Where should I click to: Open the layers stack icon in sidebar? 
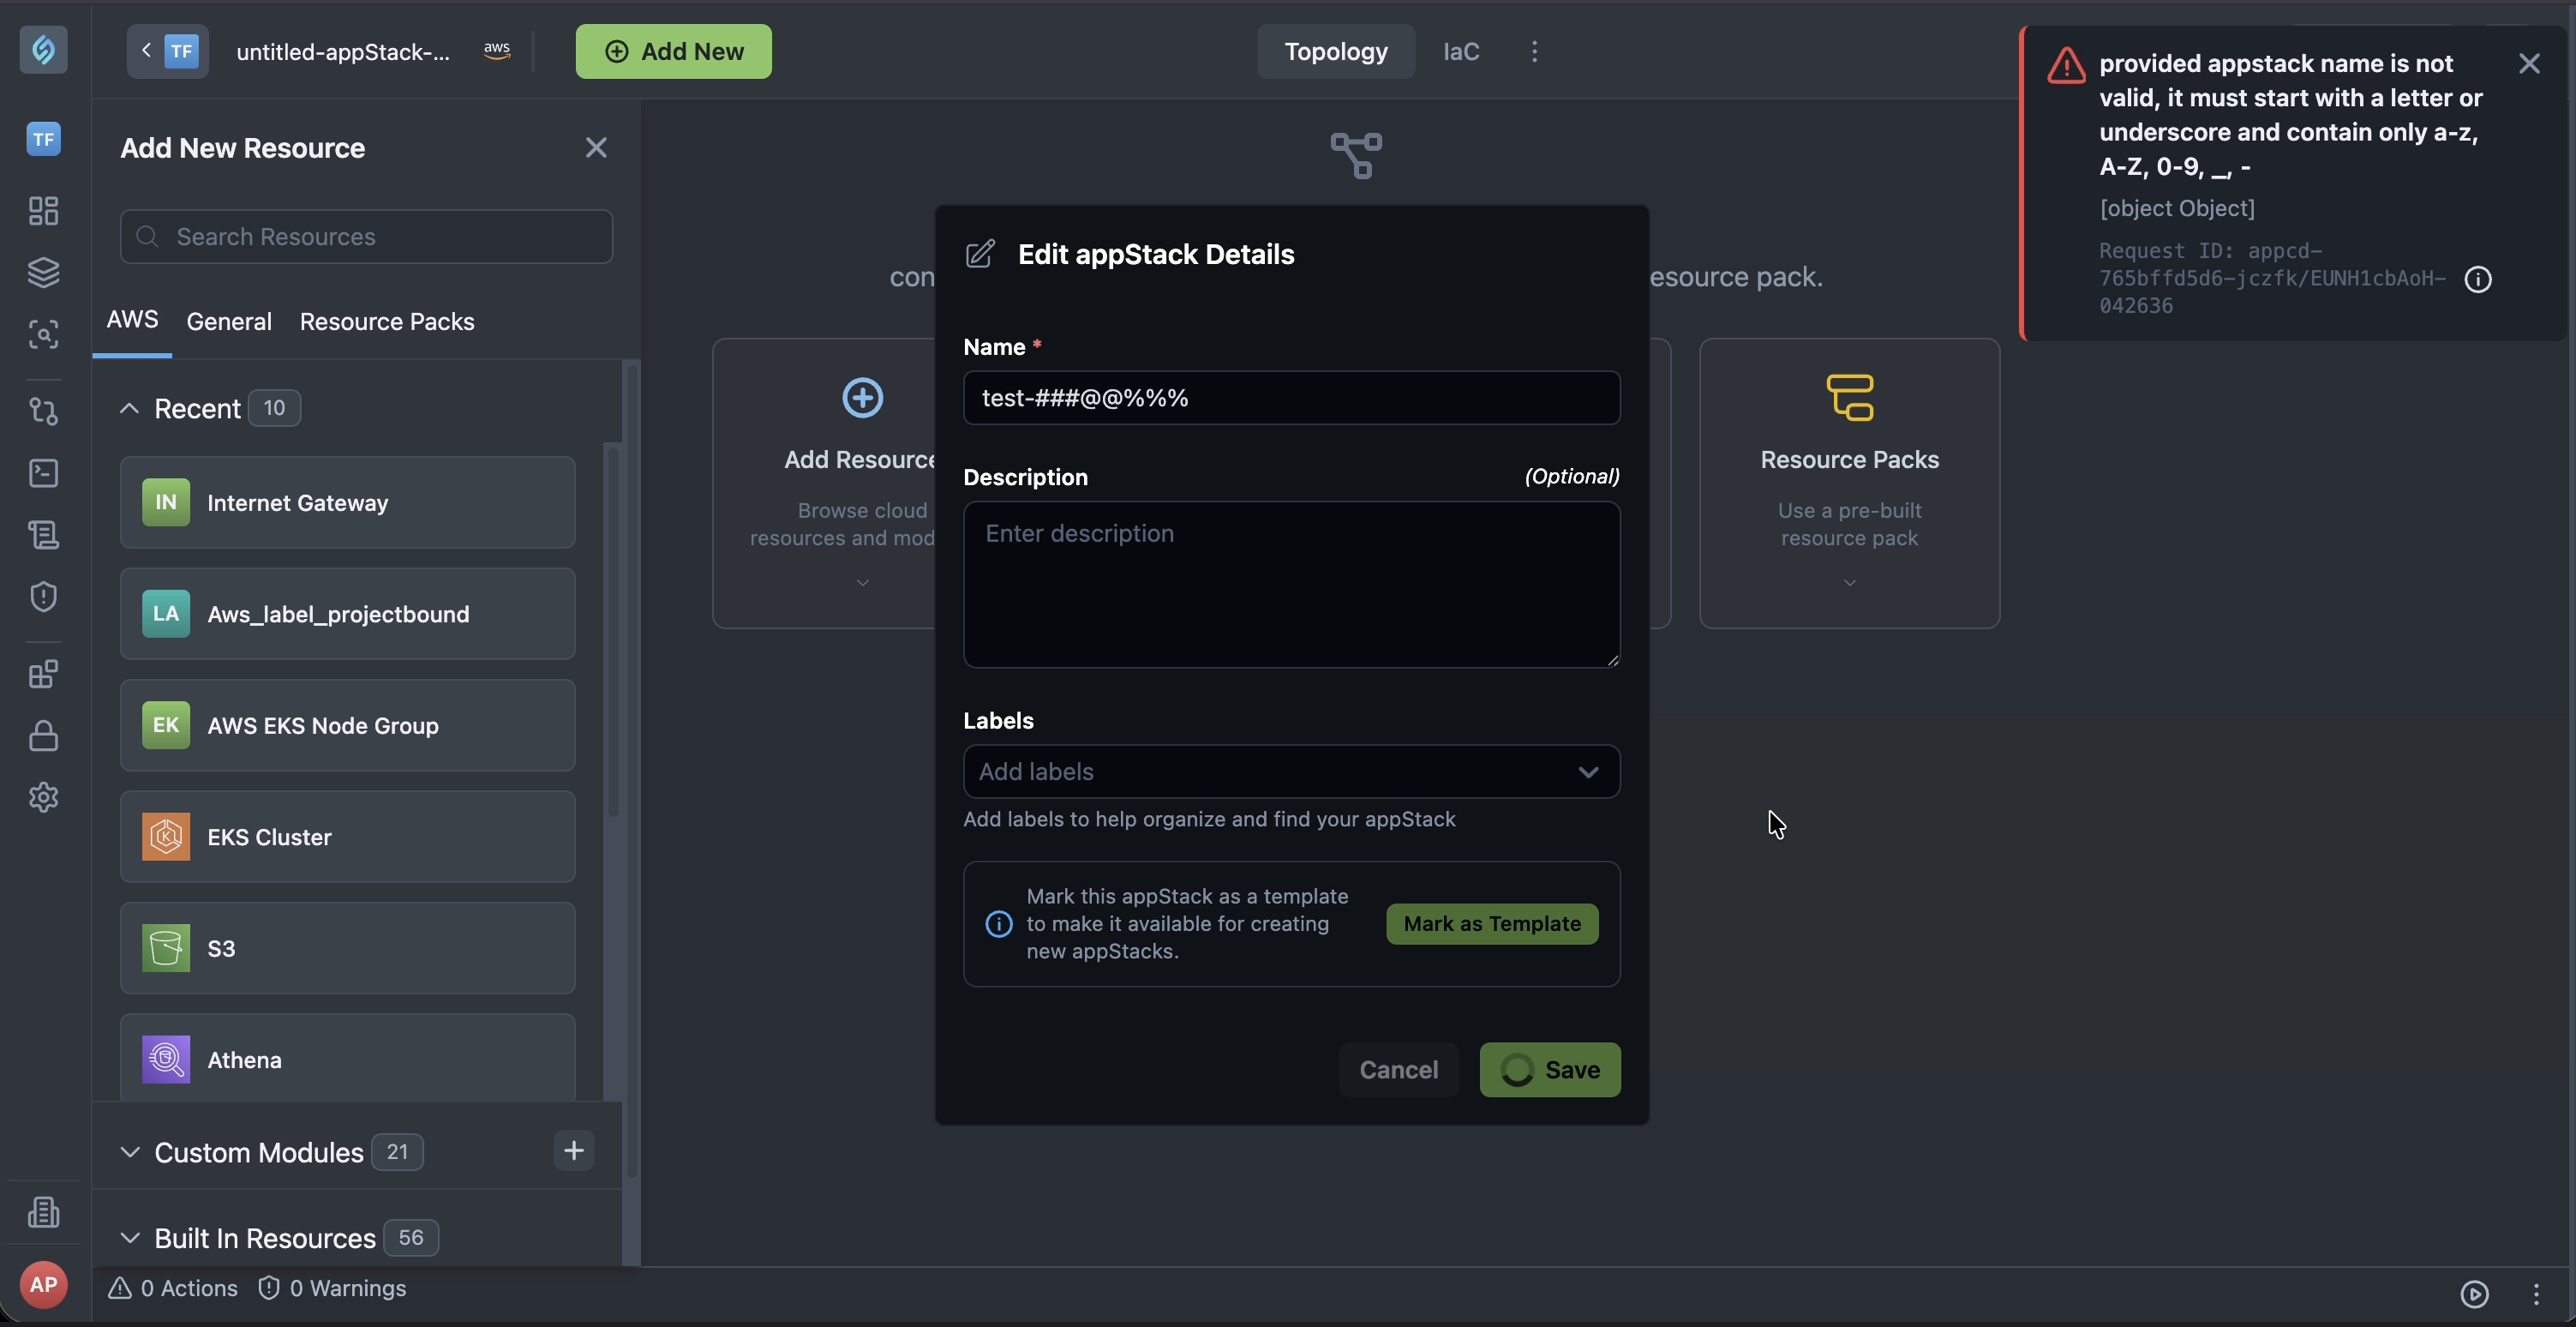[43, 273]
